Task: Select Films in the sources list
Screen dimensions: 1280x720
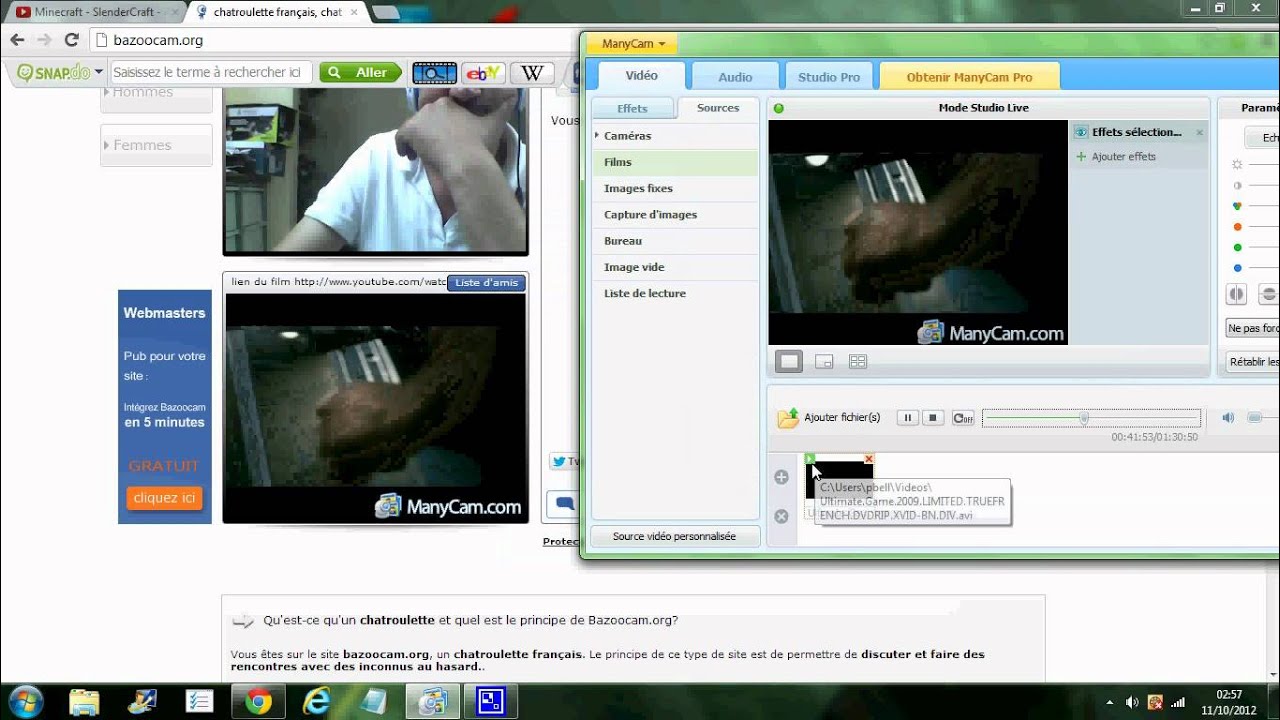Action: (x=675, y=162)
